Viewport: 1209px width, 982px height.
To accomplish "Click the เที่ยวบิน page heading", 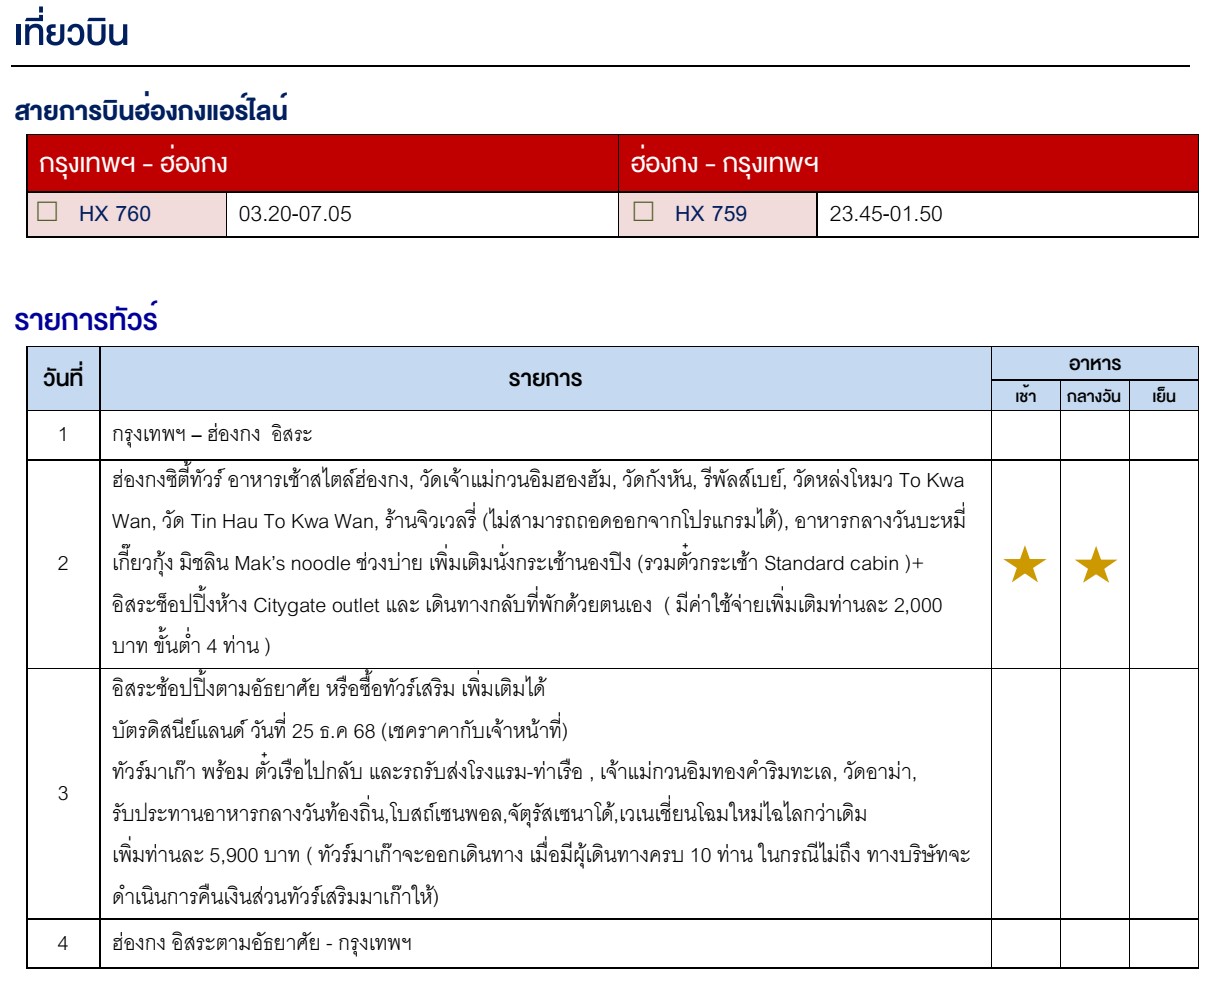I will tap(72, 34).
